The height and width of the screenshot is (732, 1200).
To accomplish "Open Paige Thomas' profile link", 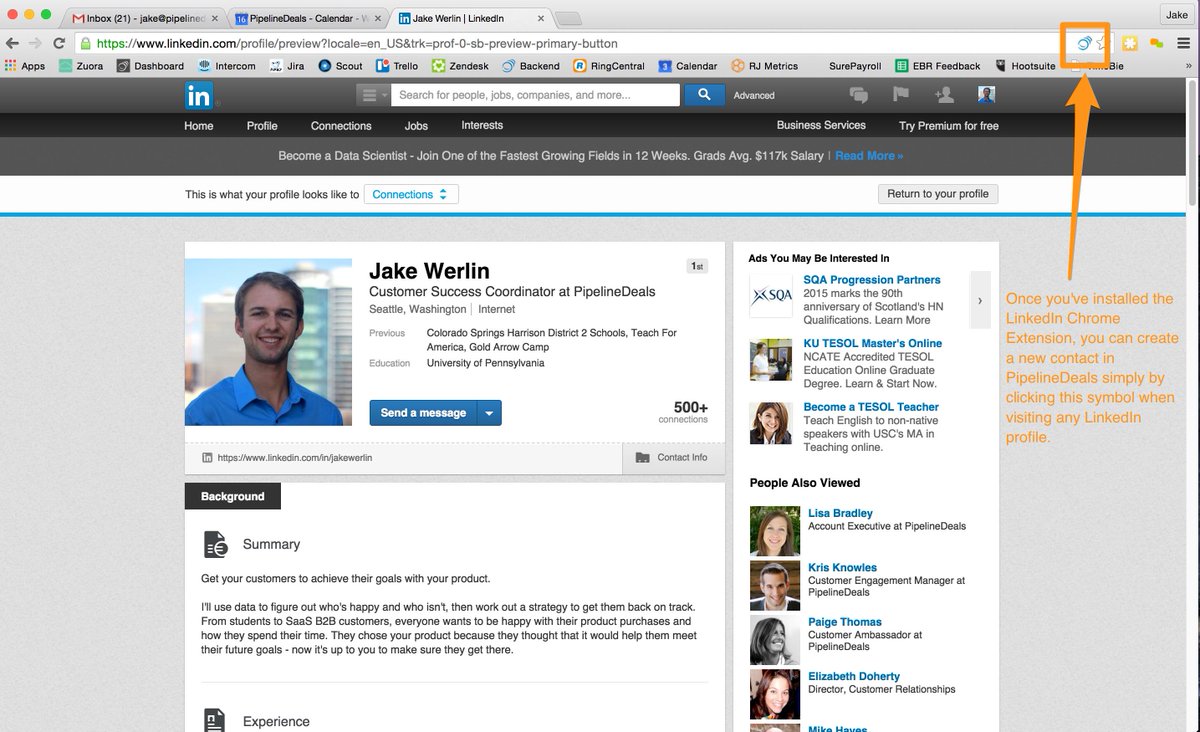I will [846, 622].
